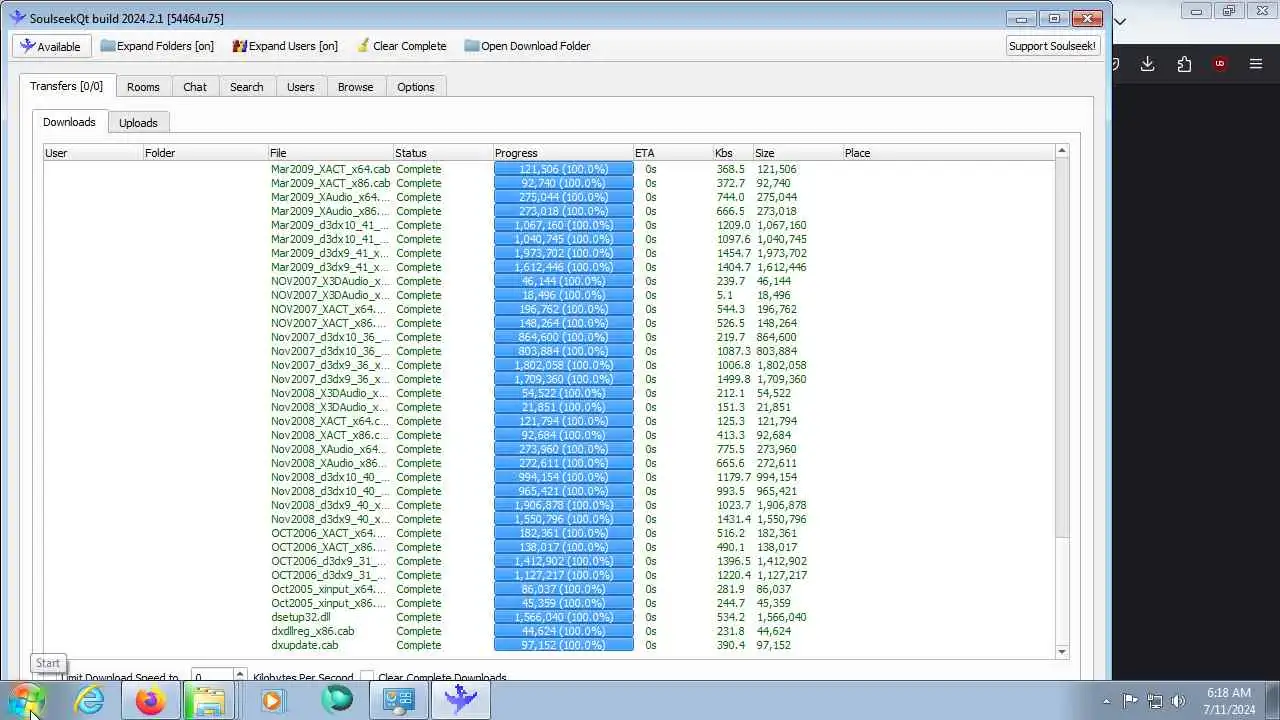Sort by the Size column header
Screen dimensions: 1280x720
coord(798,153)
